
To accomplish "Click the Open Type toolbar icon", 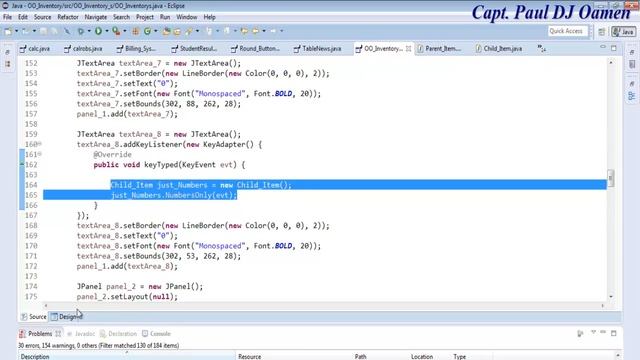I will (166, 31).
